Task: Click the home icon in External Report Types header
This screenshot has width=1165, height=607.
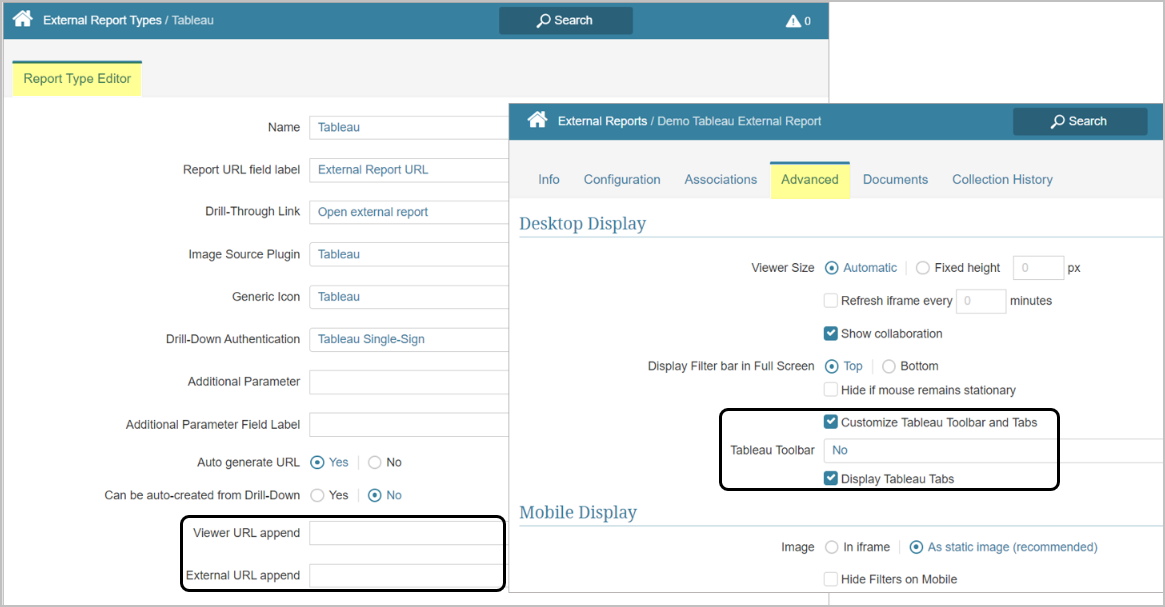Action: click(22, 19)
